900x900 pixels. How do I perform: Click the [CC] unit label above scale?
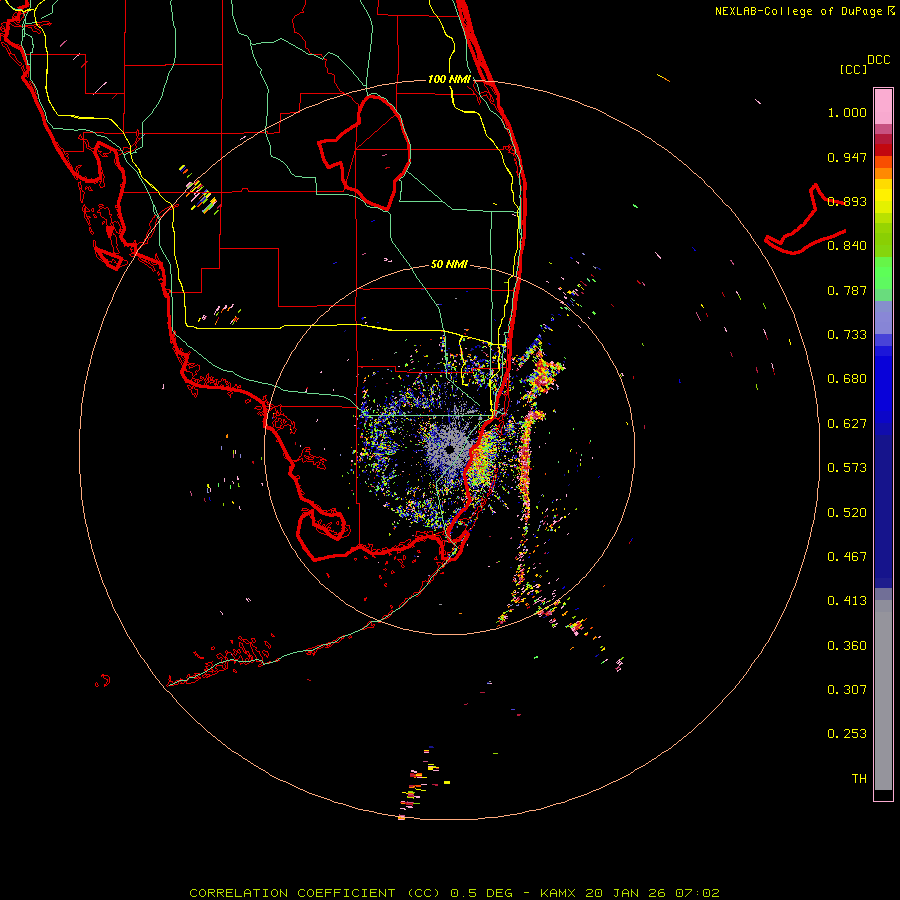pos(854,69)
